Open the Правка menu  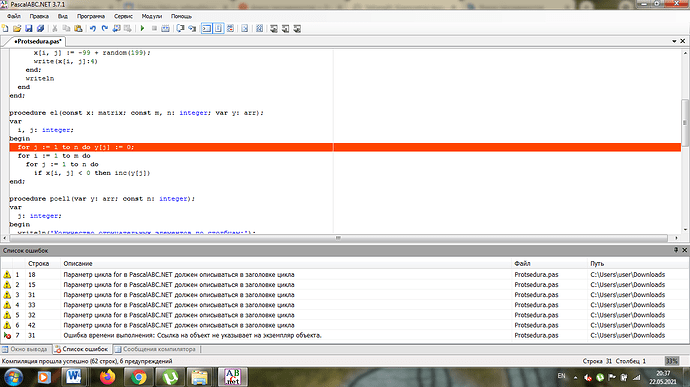(39, 16)
